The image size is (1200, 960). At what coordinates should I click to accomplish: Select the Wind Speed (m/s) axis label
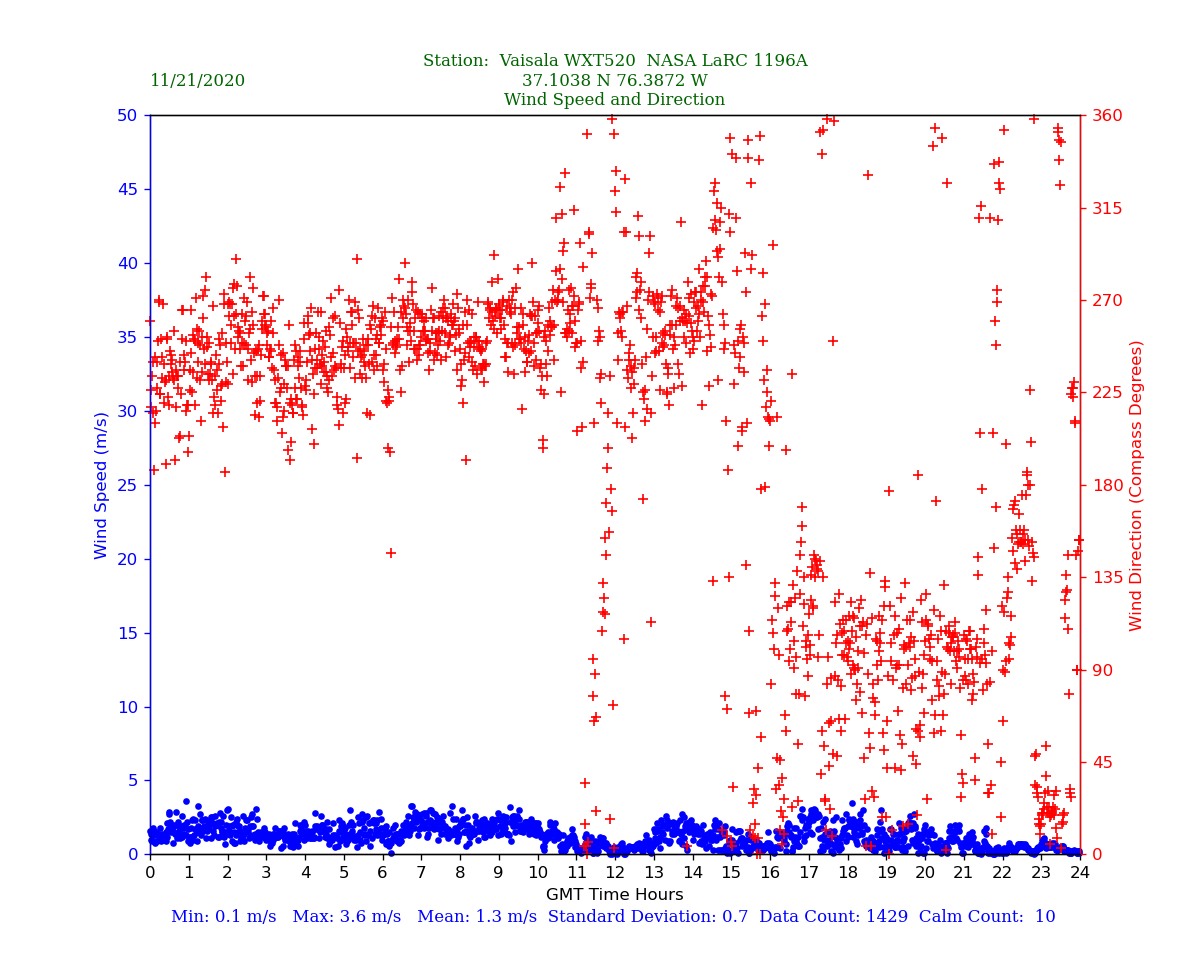point(102,485)
